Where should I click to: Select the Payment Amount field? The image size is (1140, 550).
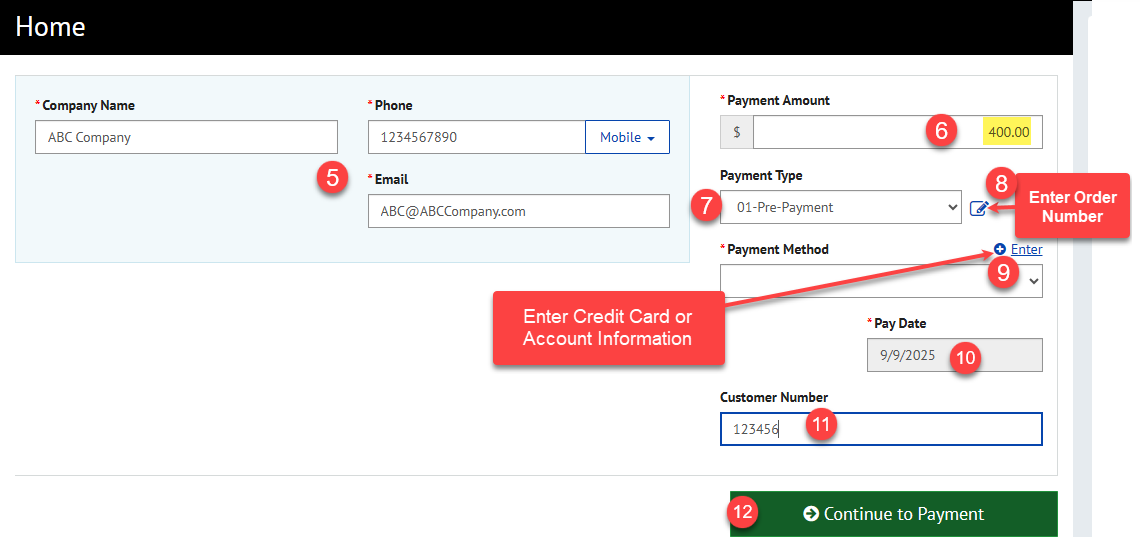850,132
